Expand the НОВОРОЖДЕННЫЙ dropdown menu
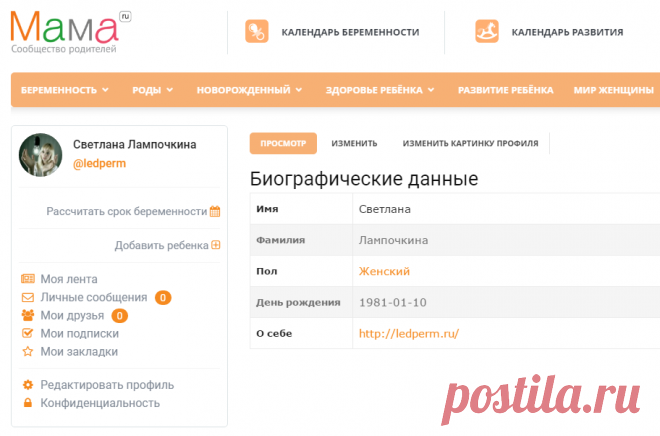660x436 pixels. (249, 90)
